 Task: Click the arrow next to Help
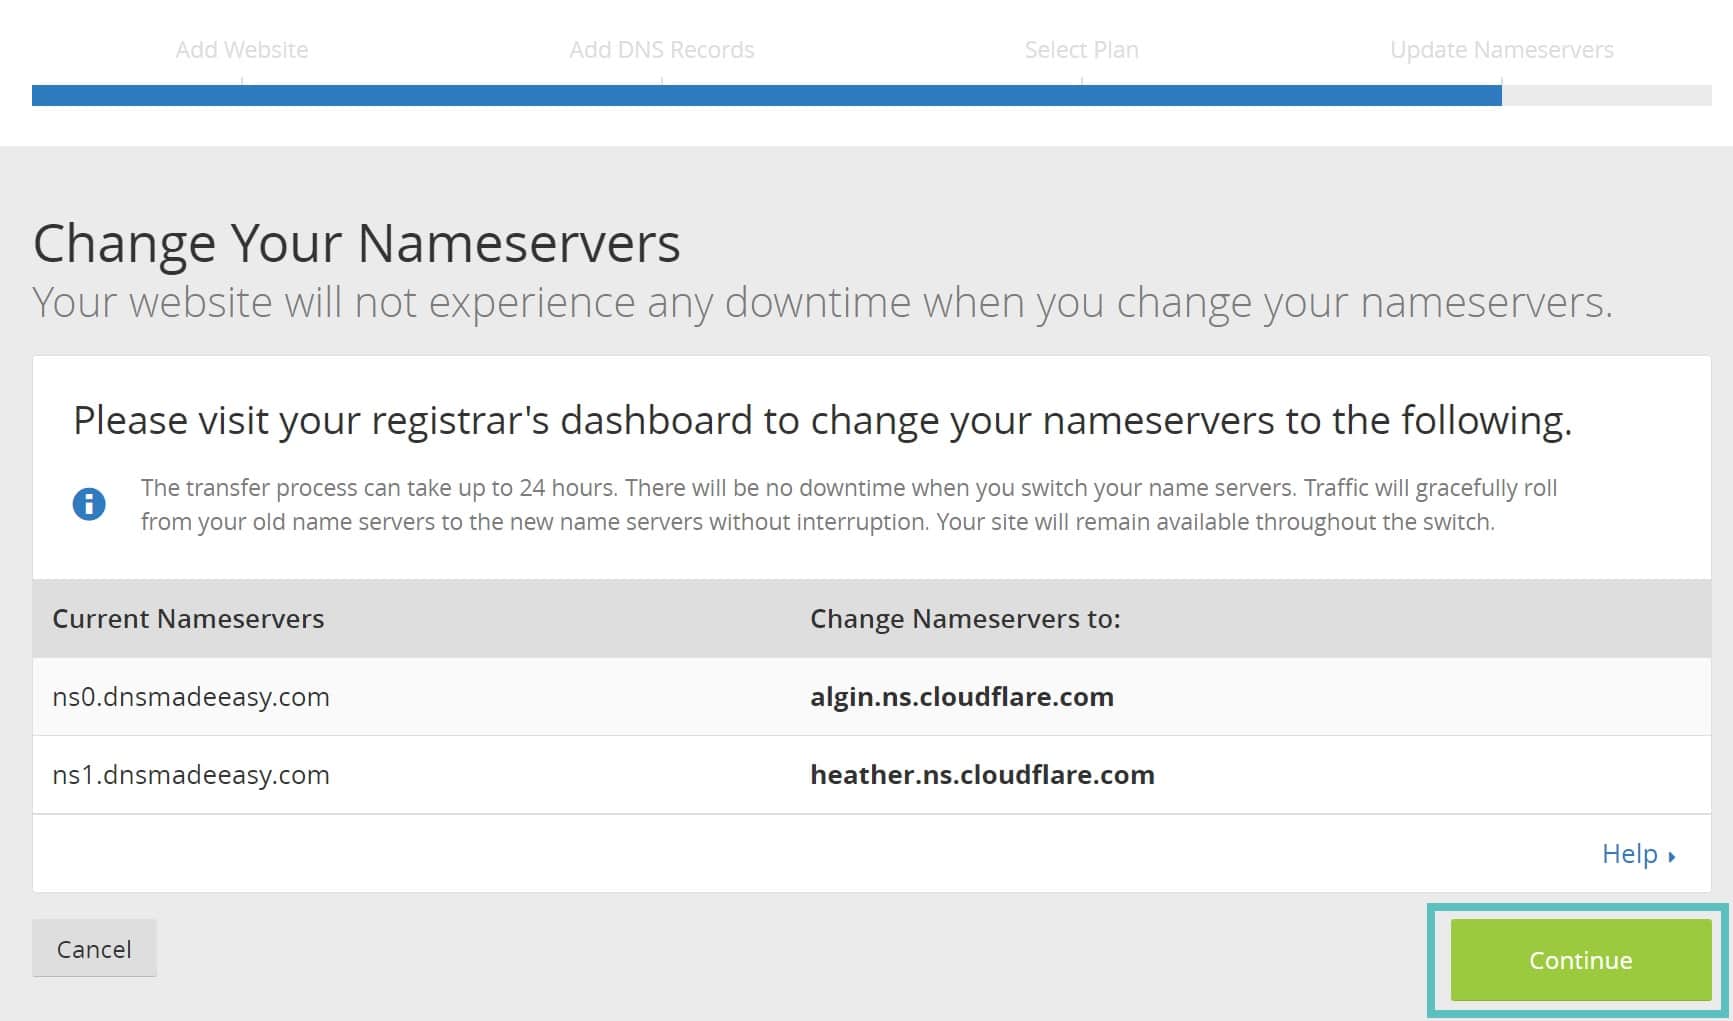pos(1673,855)
